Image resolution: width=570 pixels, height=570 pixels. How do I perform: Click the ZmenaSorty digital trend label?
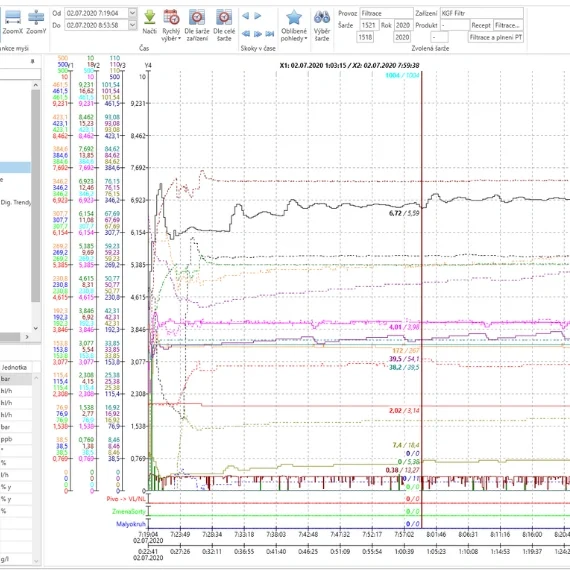(x=129, y=511)
